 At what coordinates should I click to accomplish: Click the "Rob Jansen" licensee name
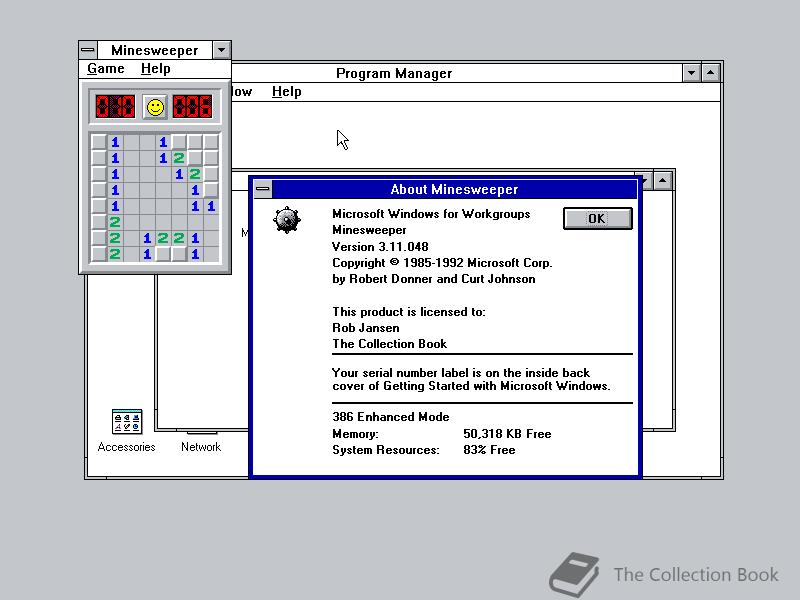(366, 328)
